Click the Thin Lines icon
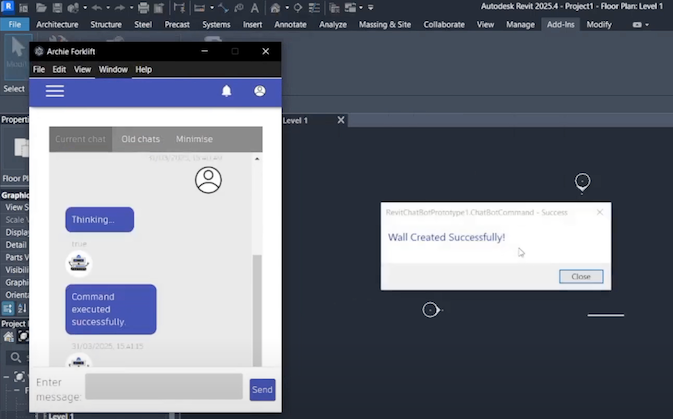Viewport: 673px width, 419px height. [314, 8]
